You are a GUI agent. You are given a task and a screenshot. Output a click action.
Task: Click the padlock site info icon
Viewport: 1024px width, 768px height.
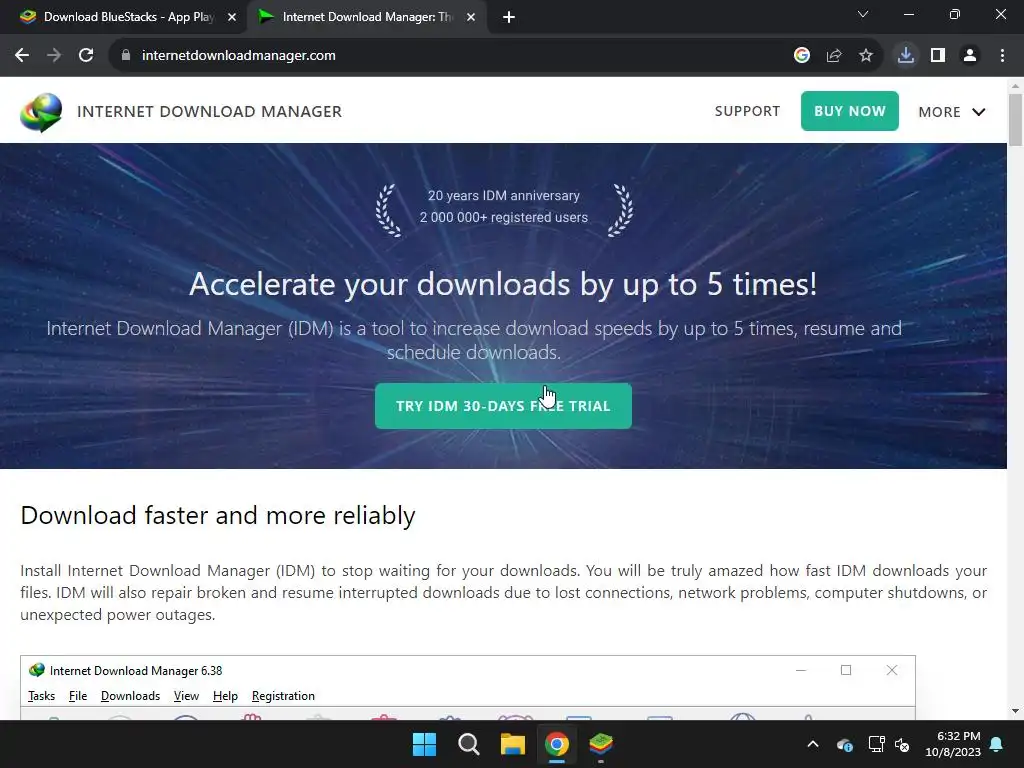[x=126, y=56]
